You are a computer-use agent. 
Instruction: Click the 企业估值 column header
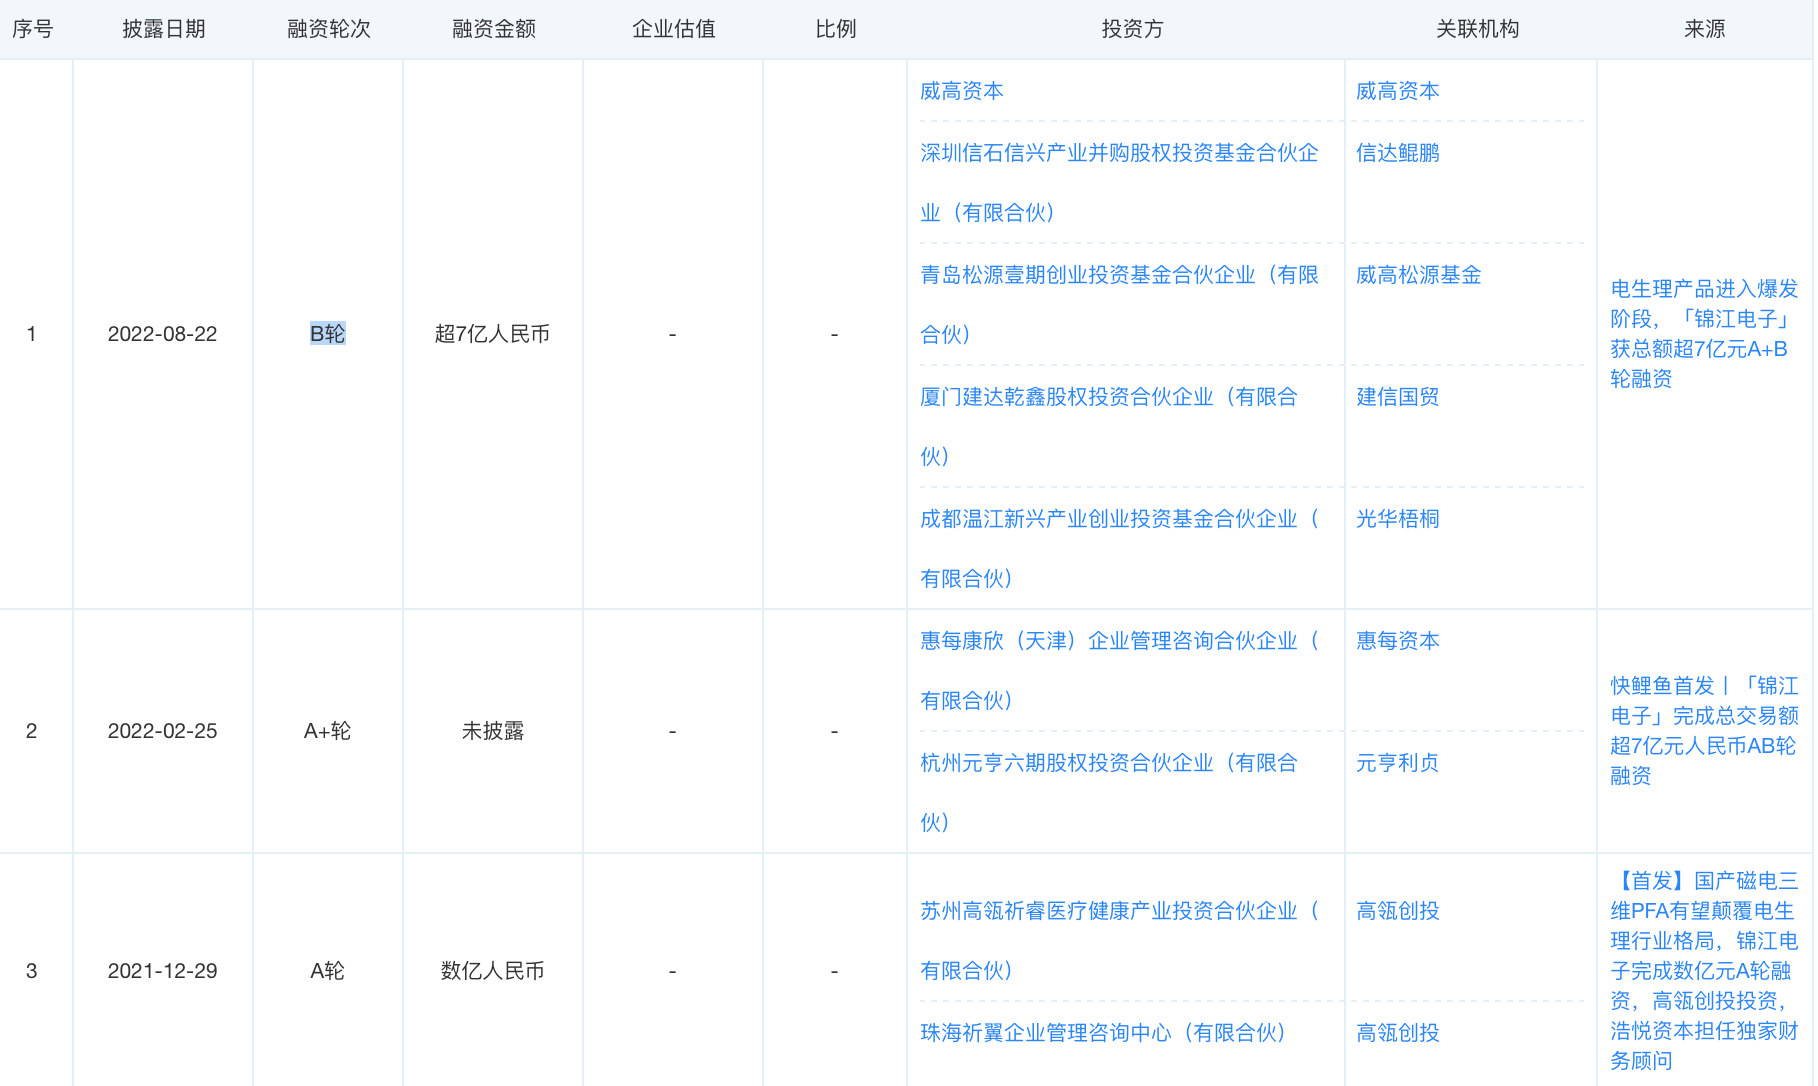[673, 29]
